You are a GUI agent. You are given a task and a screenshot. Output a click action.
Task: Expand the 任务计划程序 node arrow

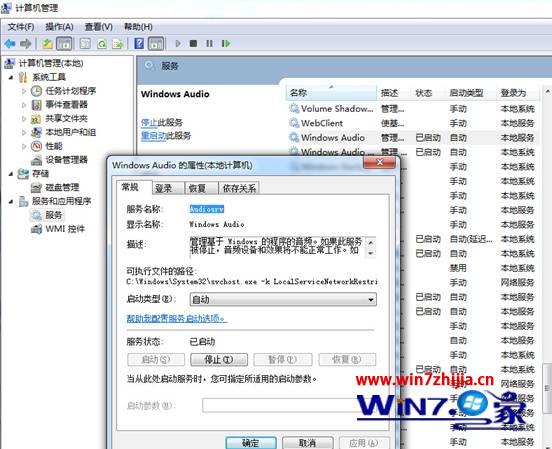coord(24,91)
